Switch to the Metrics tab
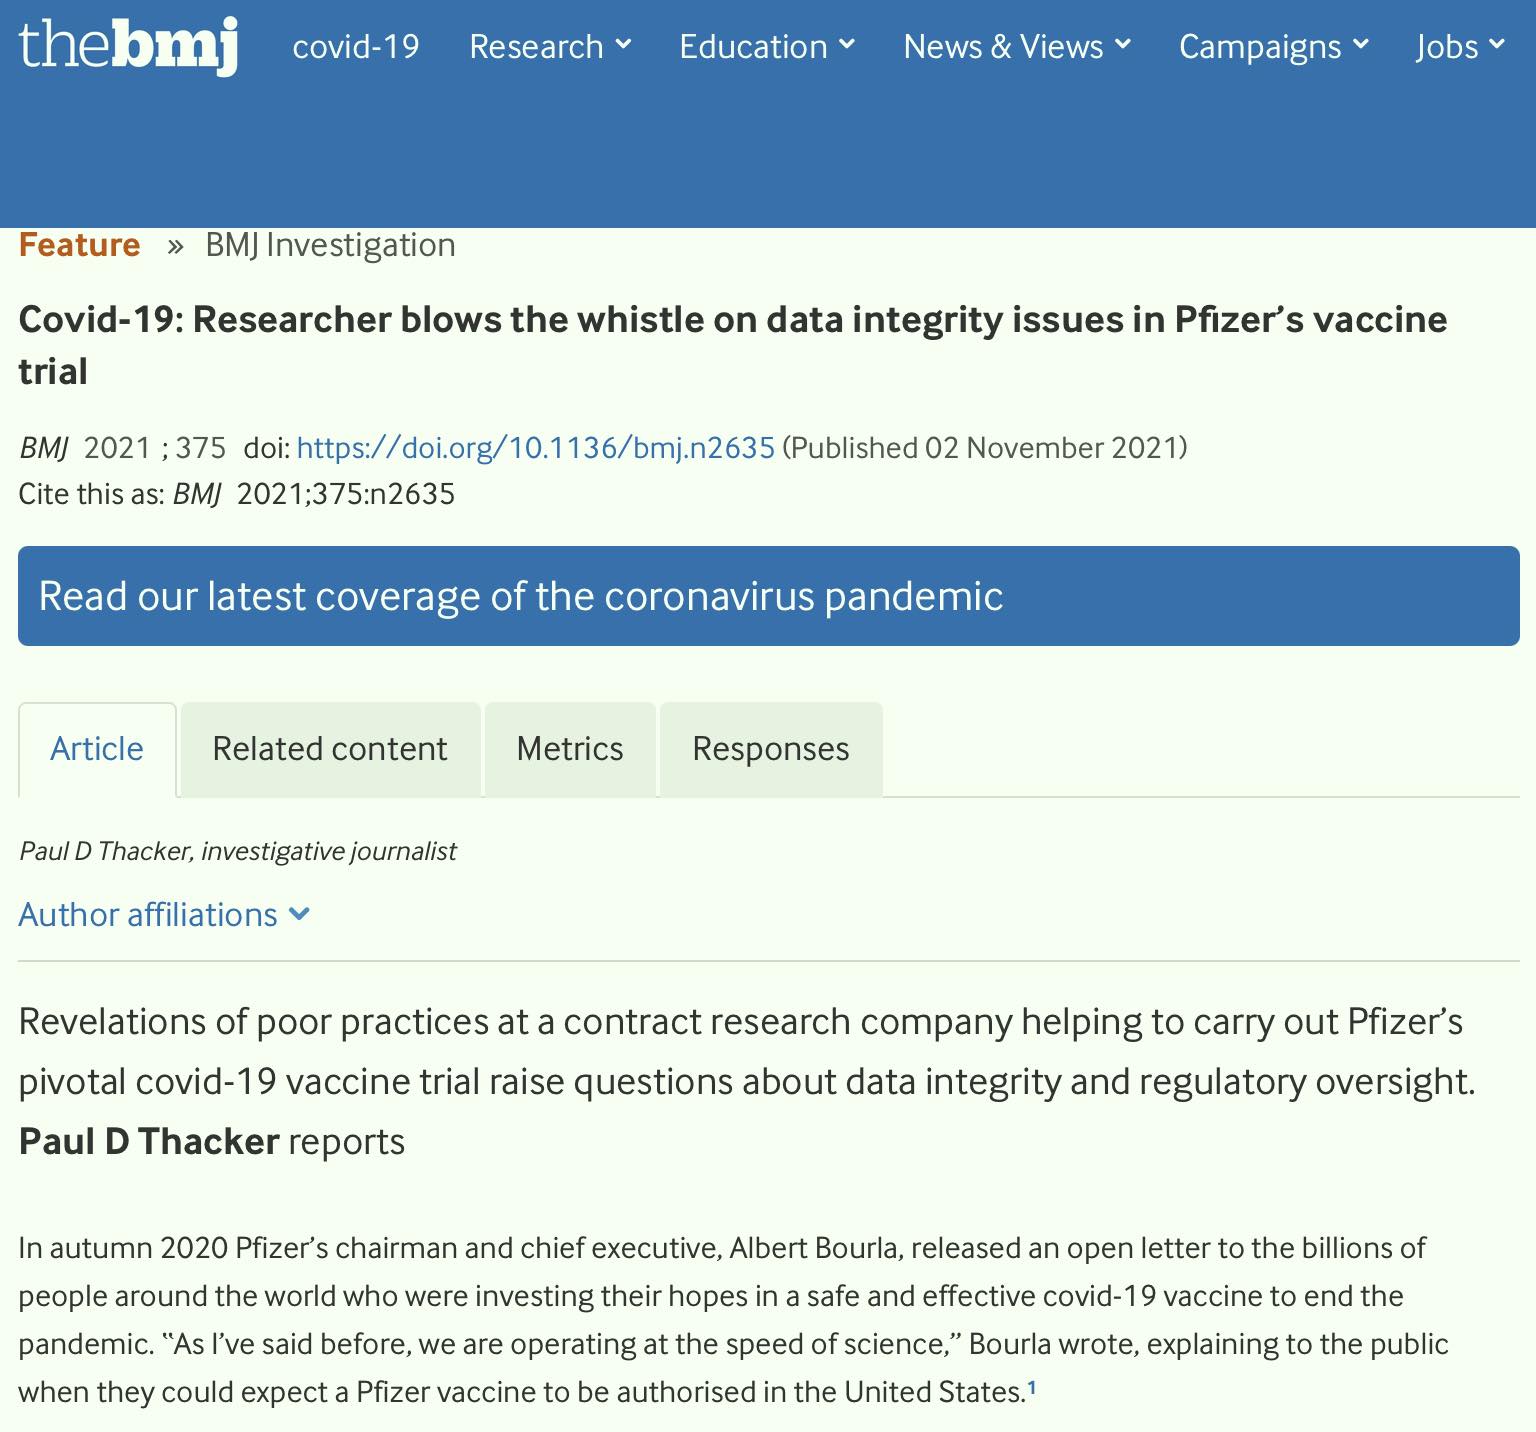Screen dimensions: 1536x1432 tap(570, 749)
